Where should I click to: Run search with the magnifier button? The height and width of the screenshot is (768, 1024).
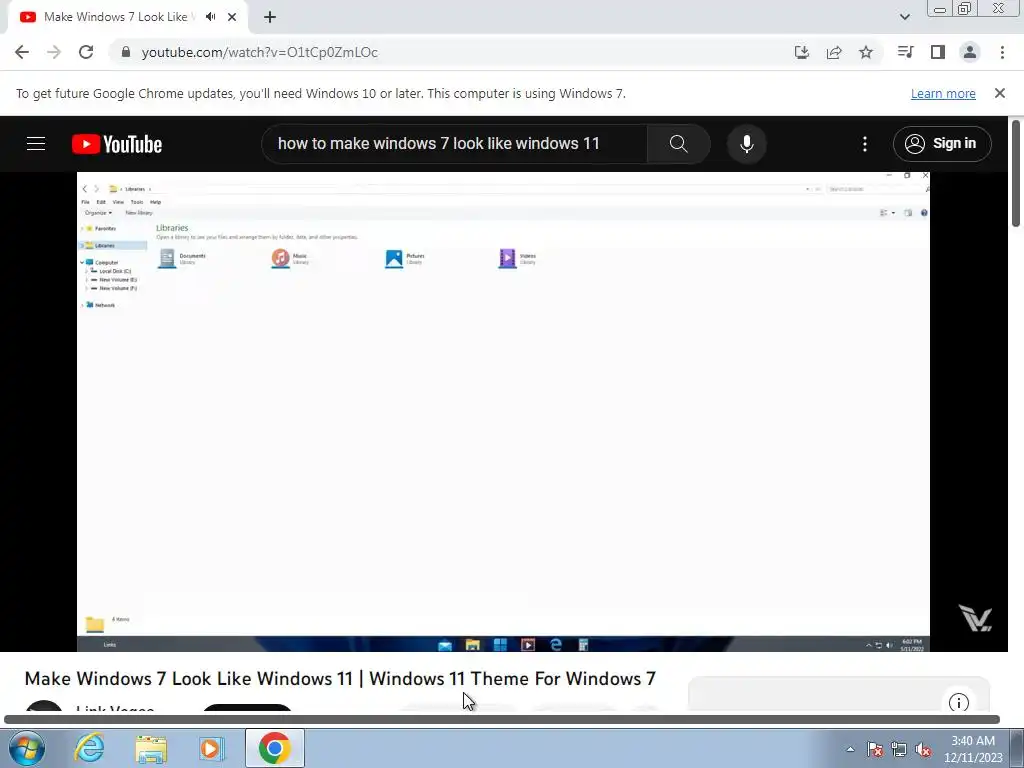point(679,144)
